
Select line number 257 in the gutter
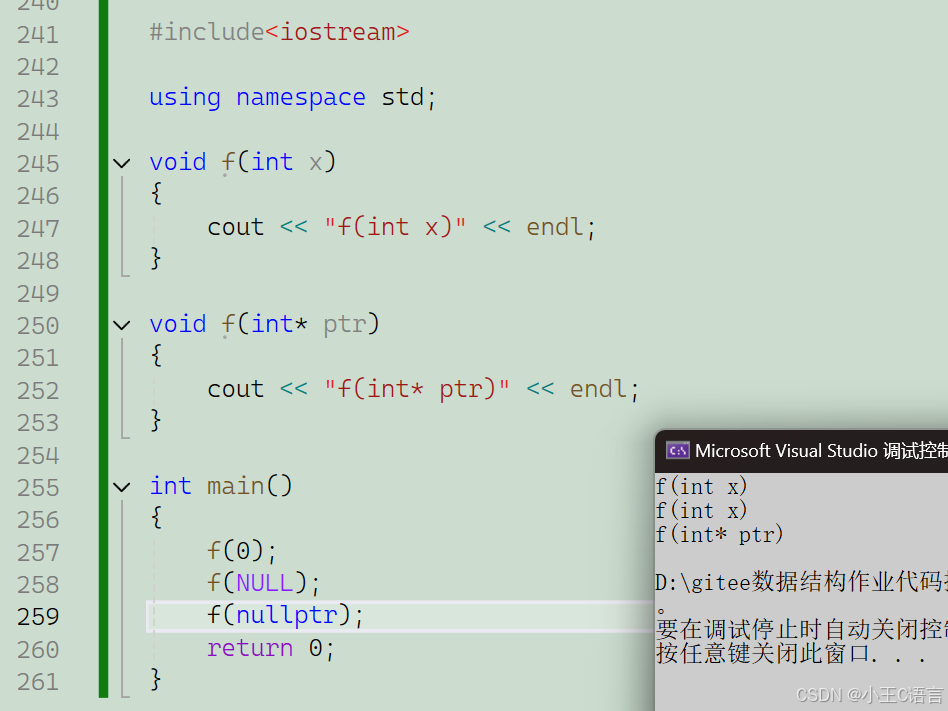[x=38, y=553]
